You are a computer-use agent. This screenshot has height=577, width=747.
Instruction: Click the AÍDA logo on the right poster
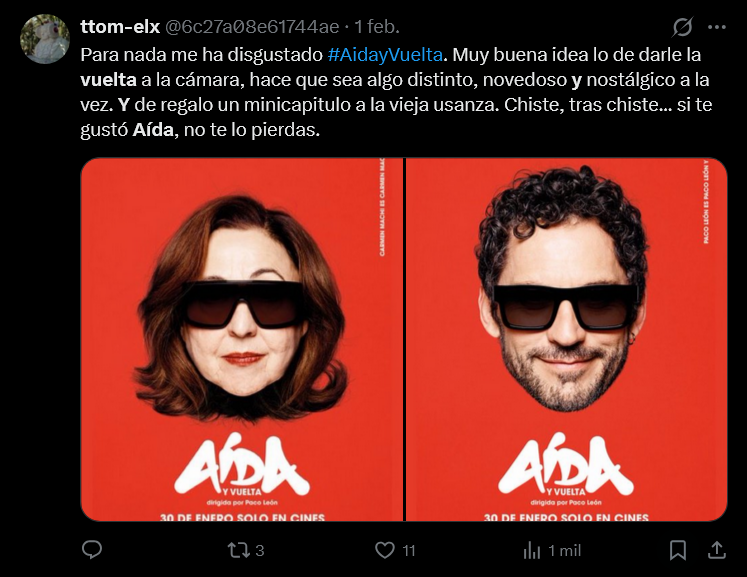566,464
